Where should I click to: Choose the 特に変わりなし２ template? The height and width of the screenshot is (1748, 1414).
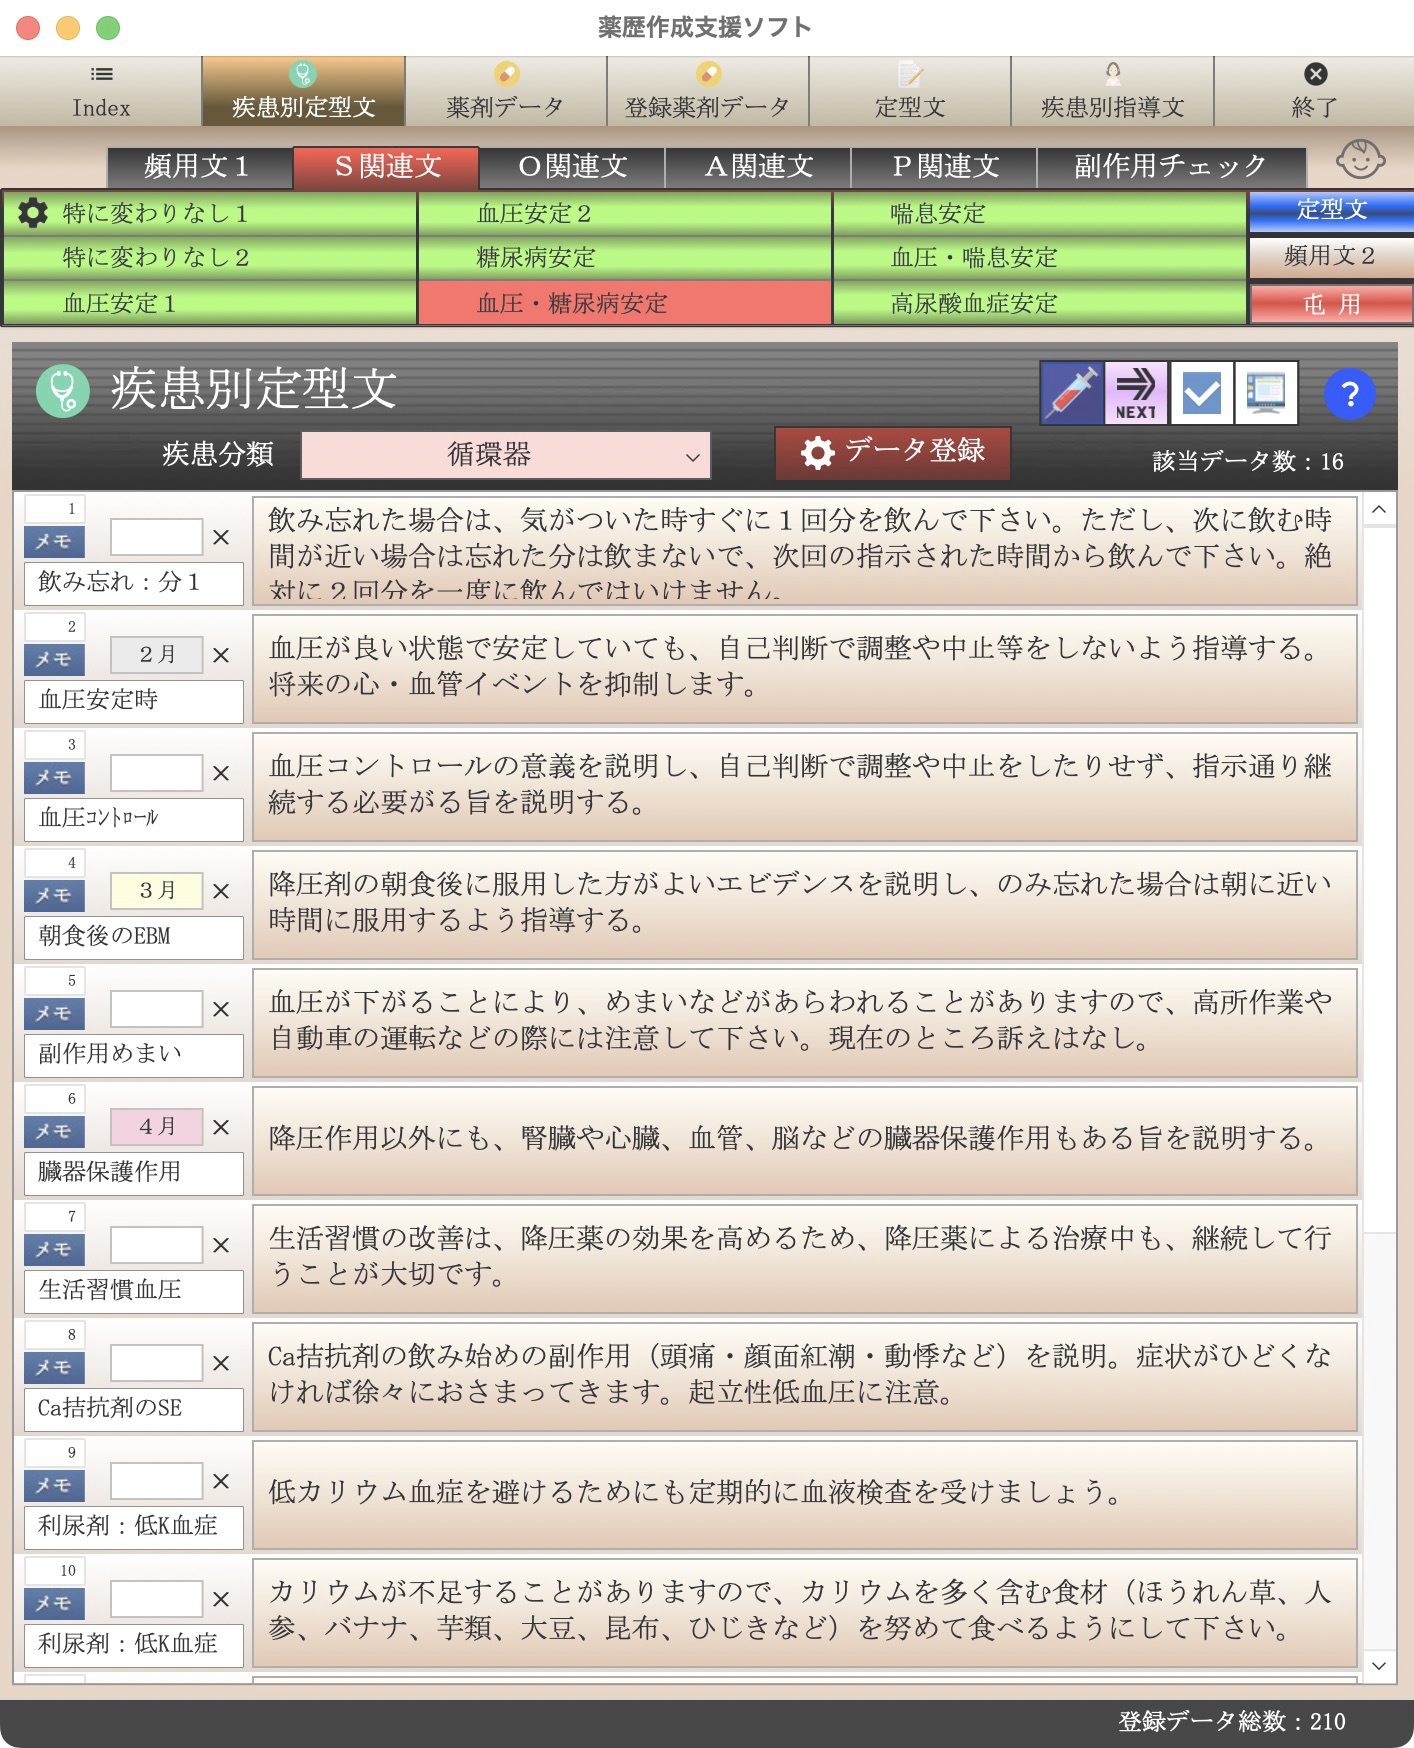point(210,258)
